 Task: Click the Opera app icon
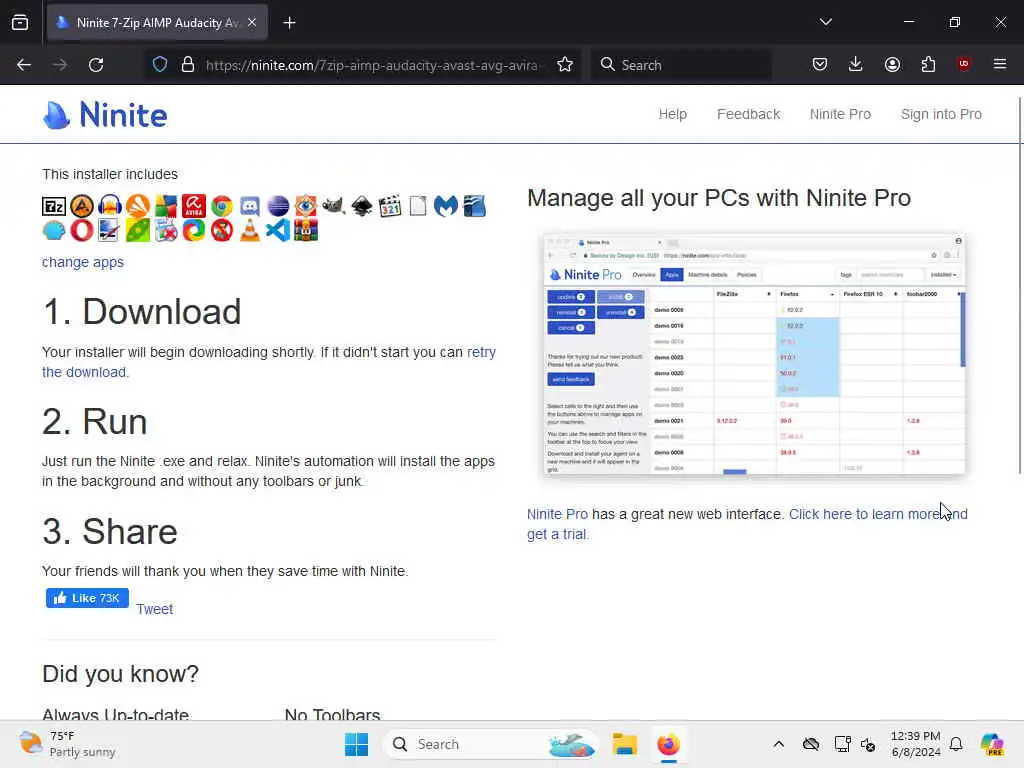(x=82, y=231)
